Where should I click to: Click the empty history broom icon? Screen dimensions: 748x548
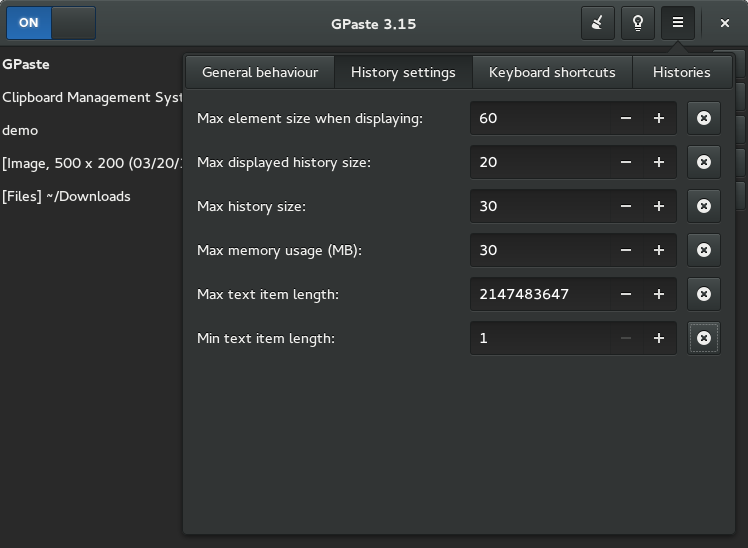(598, 23)
